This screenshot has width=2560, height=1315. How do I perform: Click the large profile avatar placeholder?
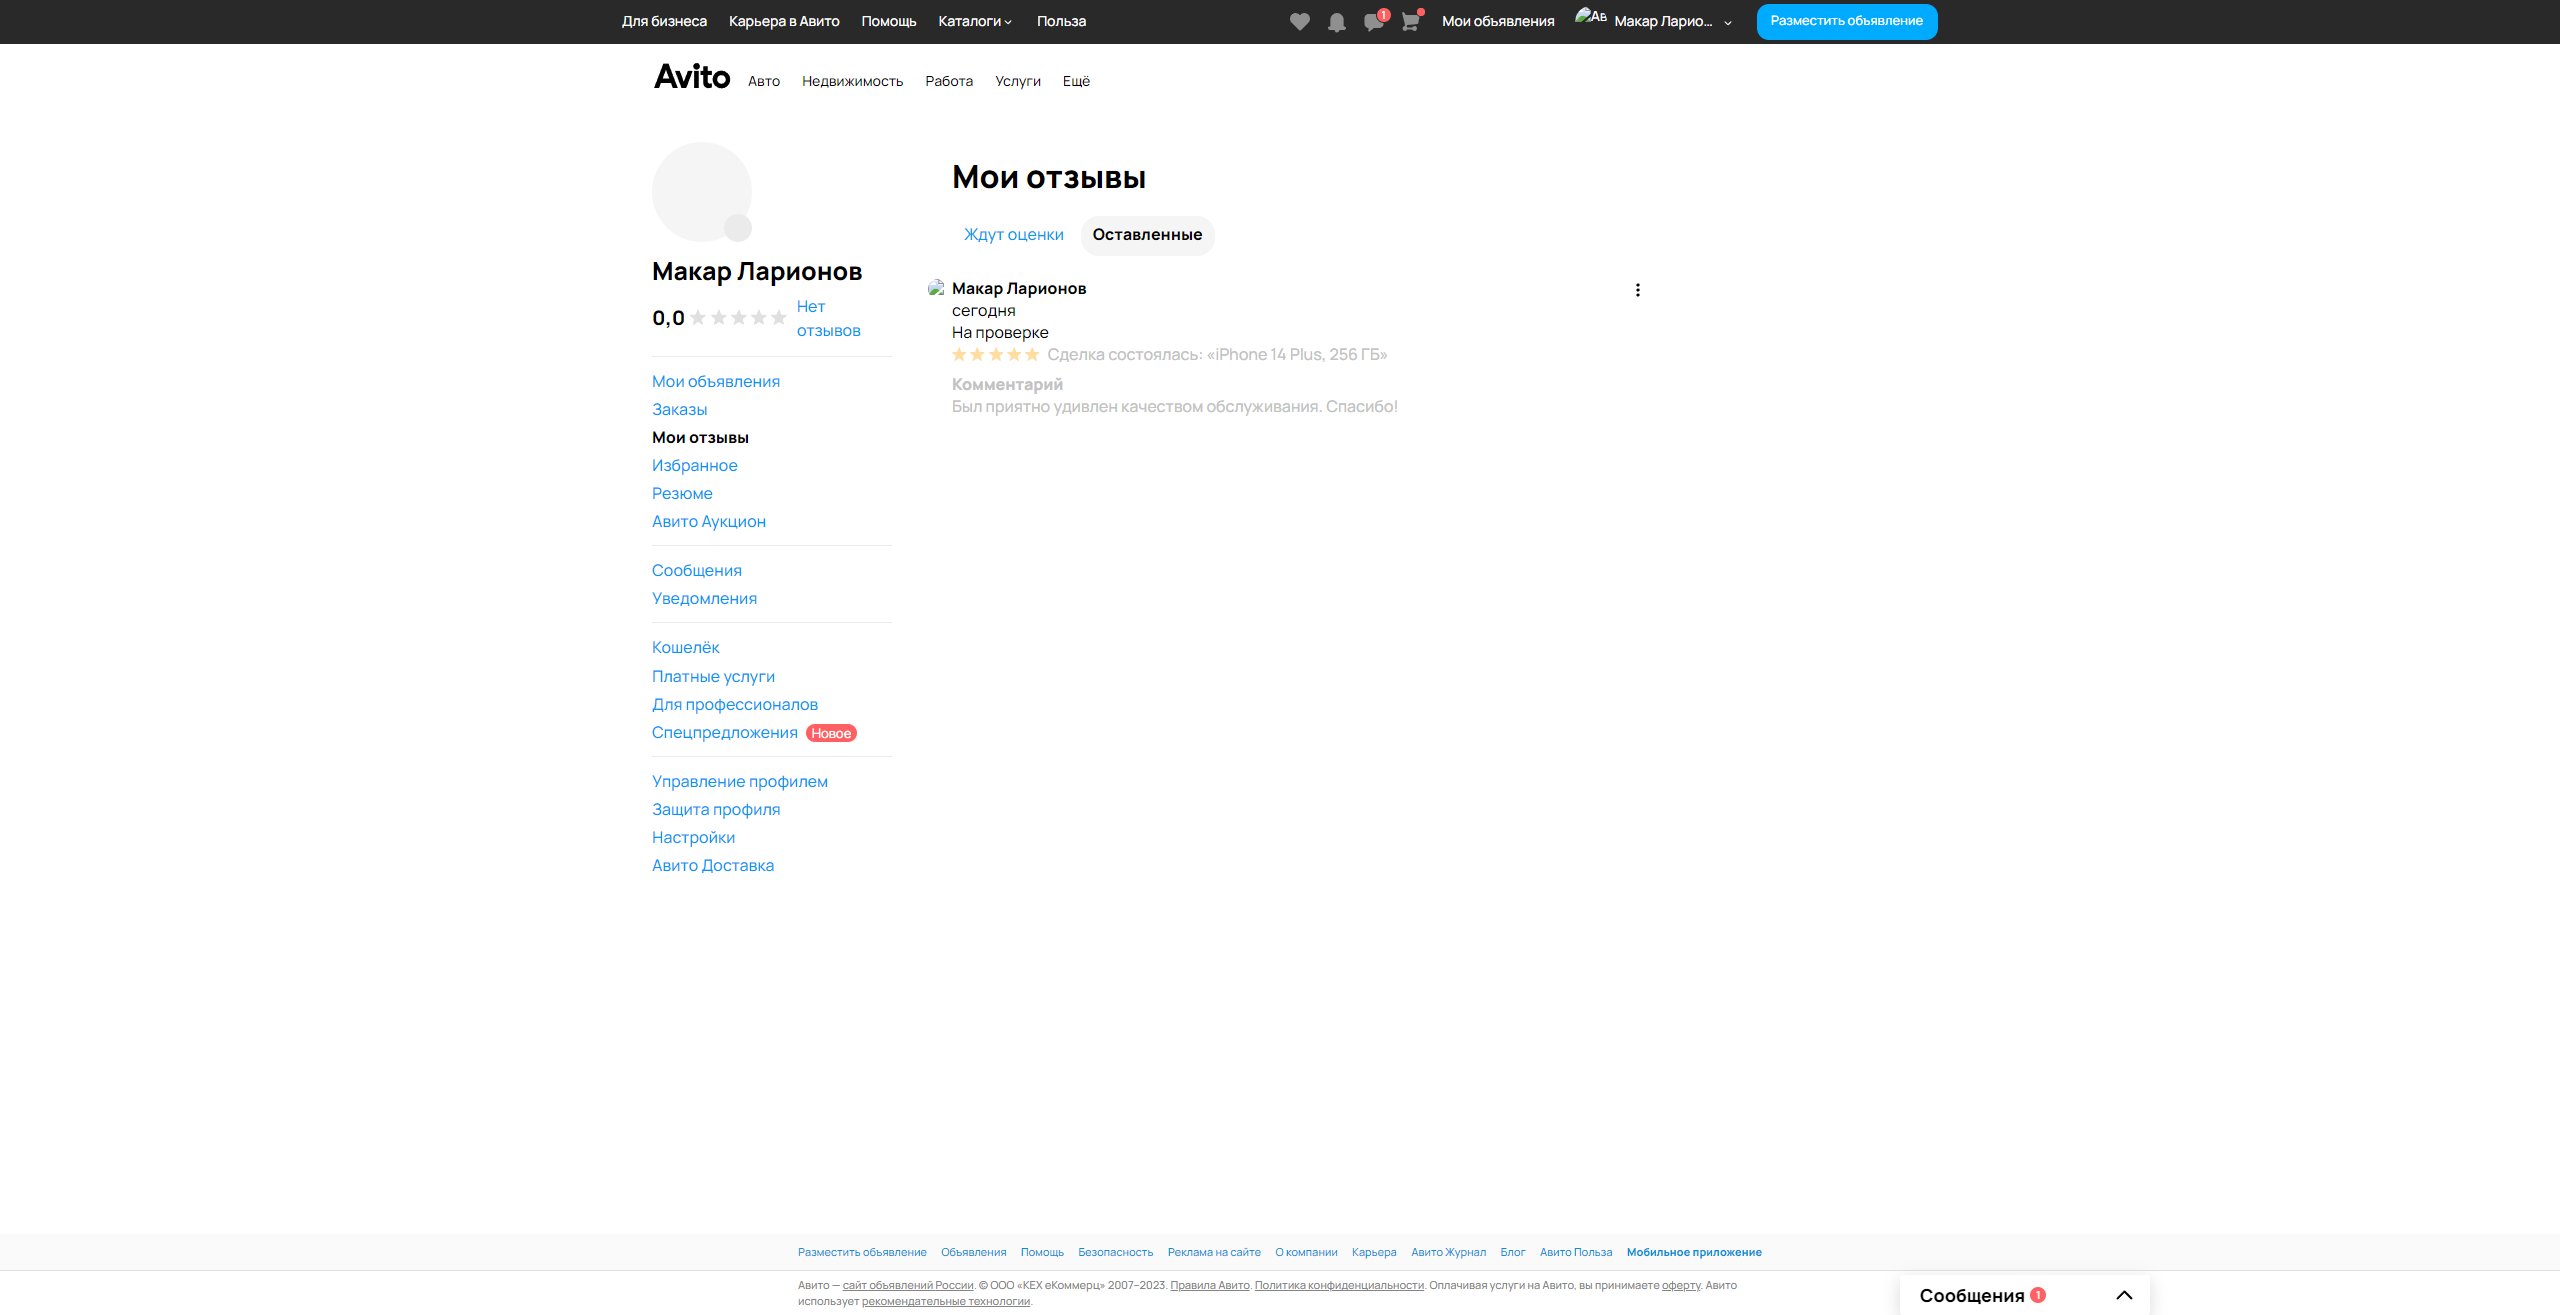(x=702, y=192)
